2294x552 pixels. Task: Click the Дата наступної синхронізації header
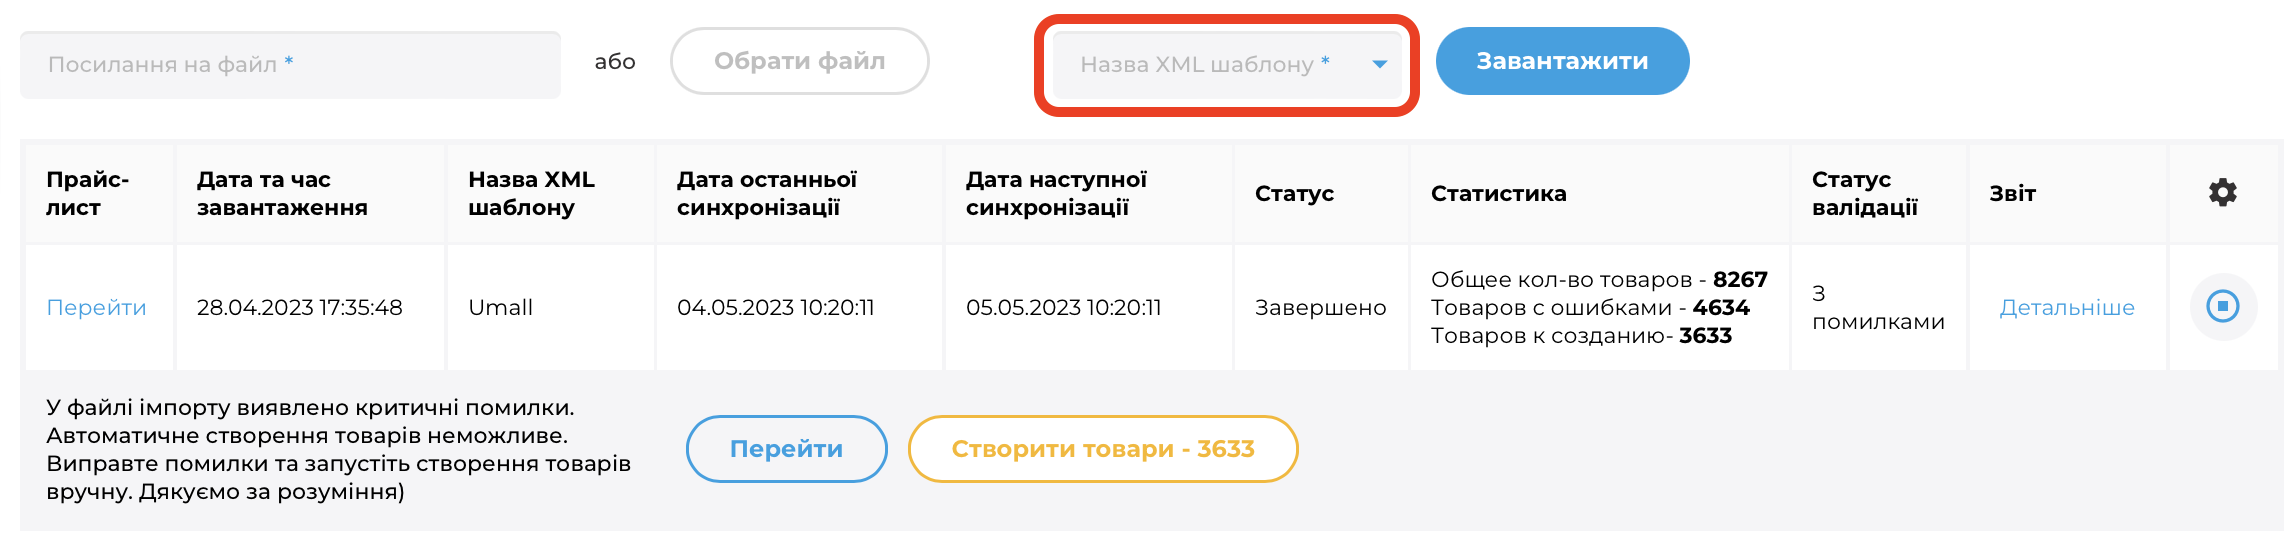[1056, 193]
